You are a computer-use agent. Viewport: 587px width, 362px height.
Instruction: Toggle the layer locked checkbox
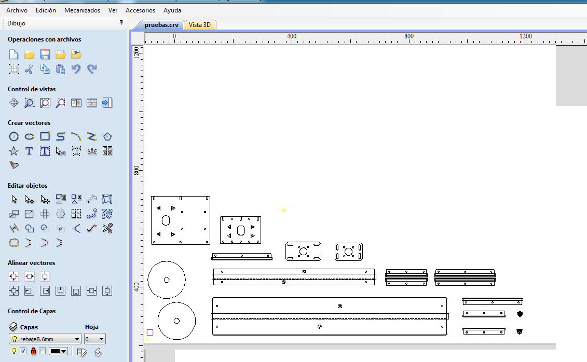point(42,351)
